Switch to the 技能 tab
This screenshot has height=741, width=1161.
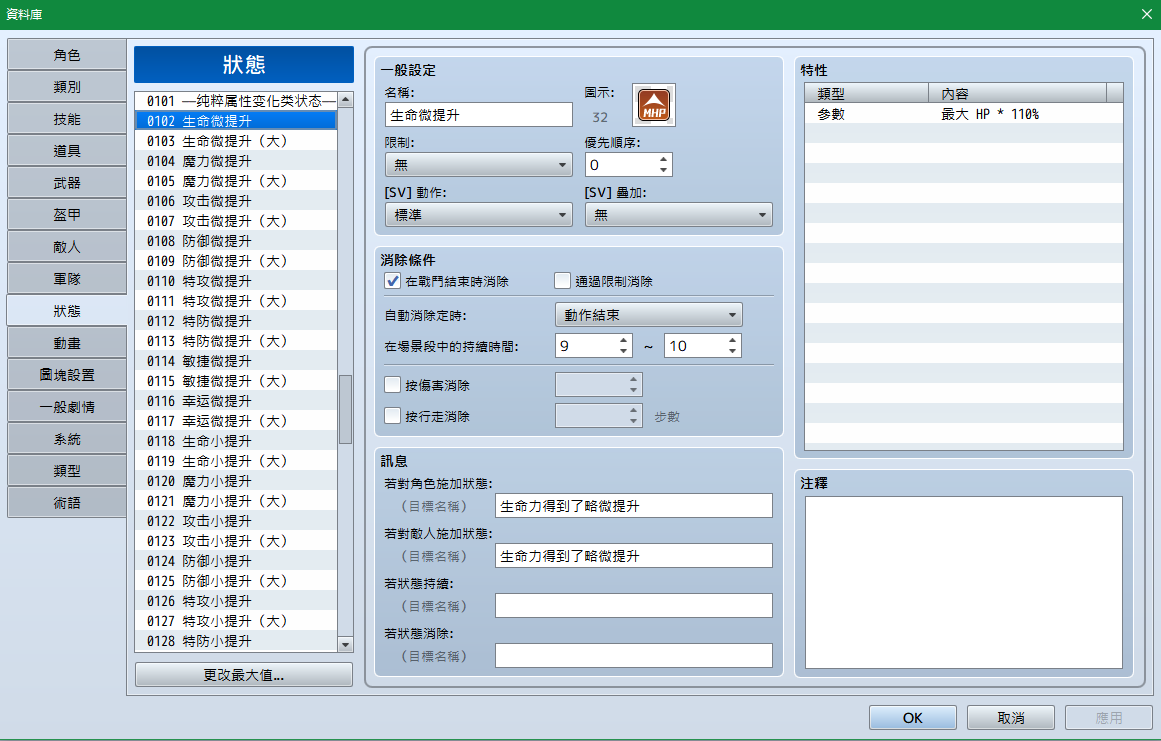(67, 119)
